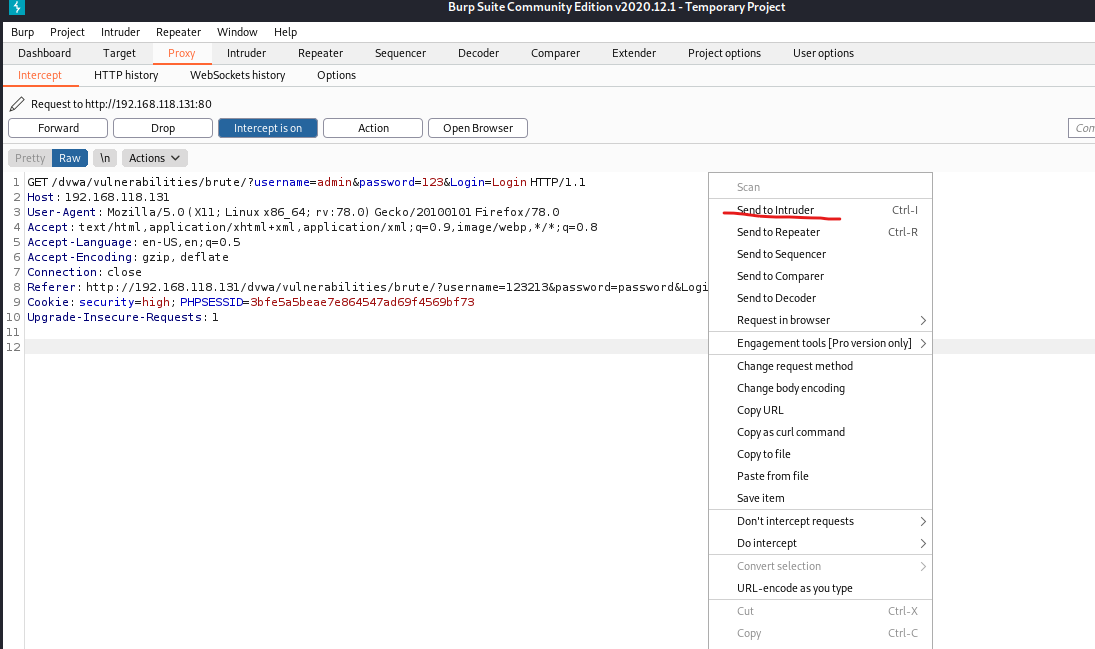This screenshot has width=1095, height=649.
Task: Open the Actions dropdown
Action: (155, 158)
